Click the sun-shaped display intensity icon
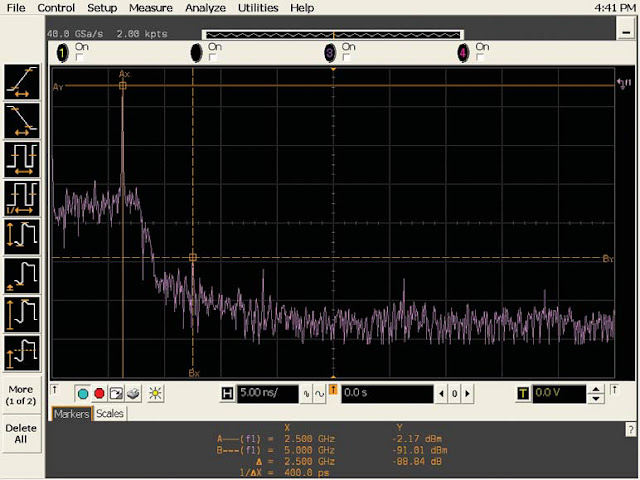The image size is (640, 480). pos(155,393)
